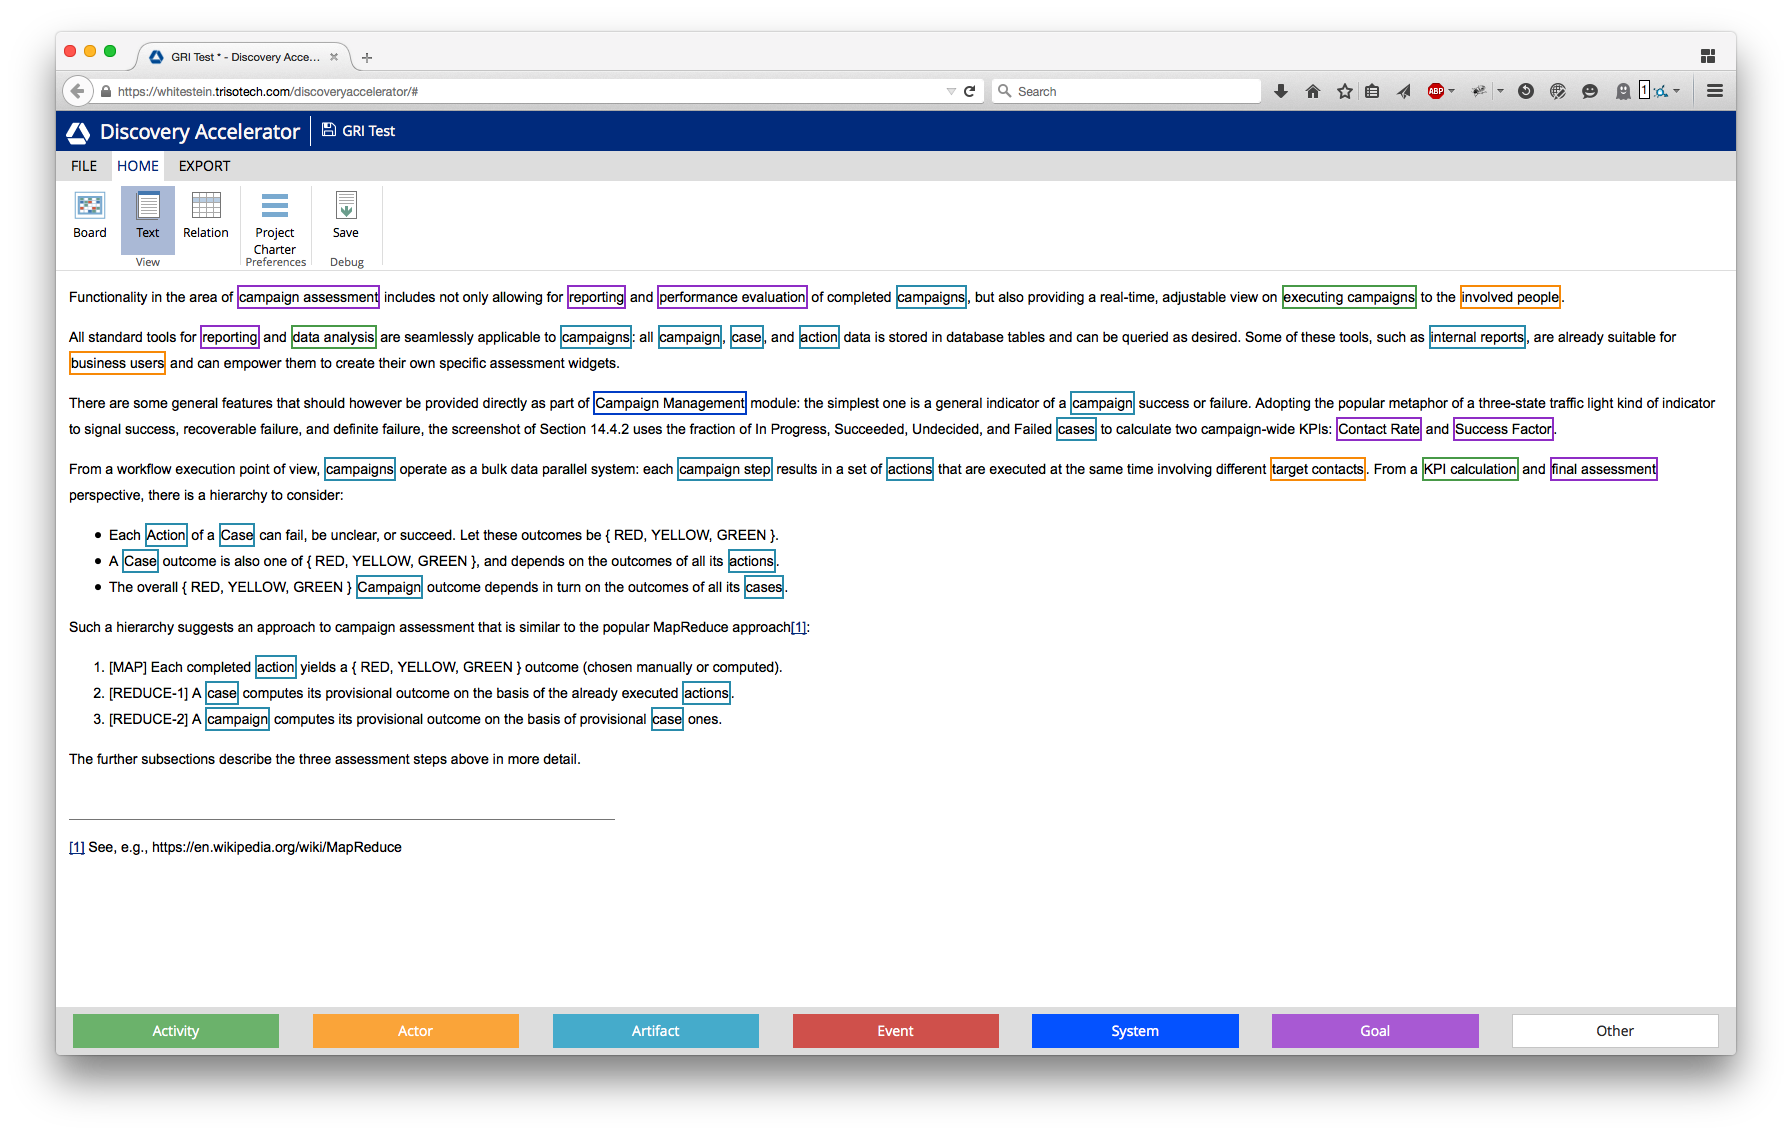Viewport: 1792px width, 1135px height.
Task: Click the Adblock Plus icon
Action: tap(1436, 91)
